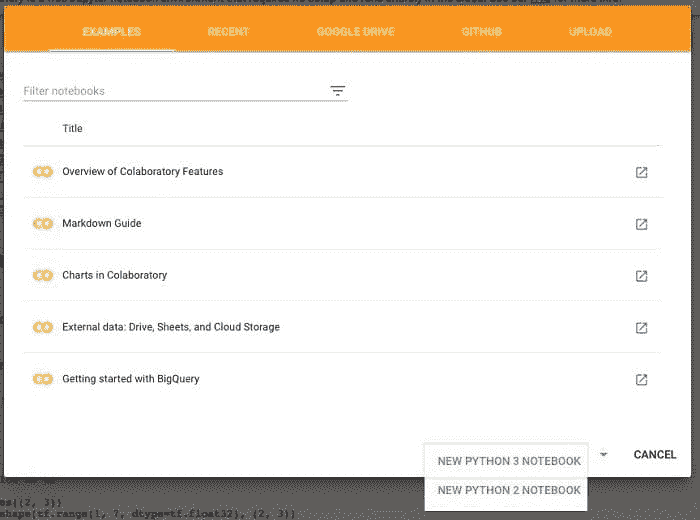Go to the Upload tab
700x520 pixels.
click(590, 32)
